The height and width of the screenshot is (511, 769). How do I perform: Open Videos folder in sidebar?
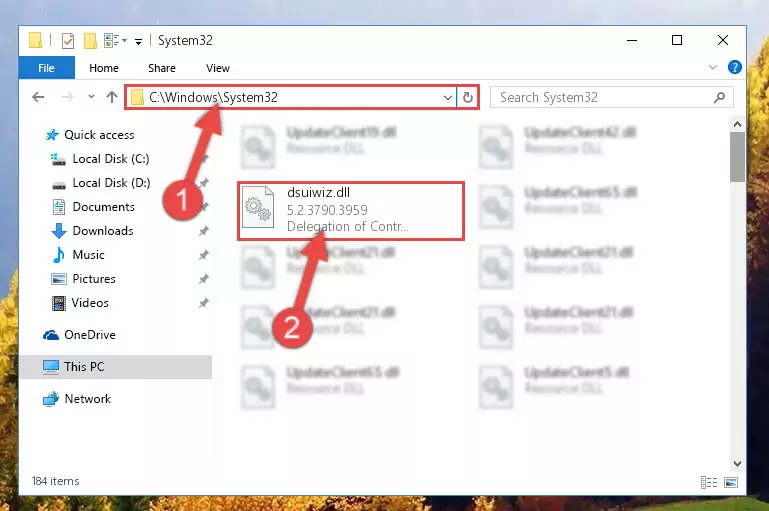click(x=90, y=303)
